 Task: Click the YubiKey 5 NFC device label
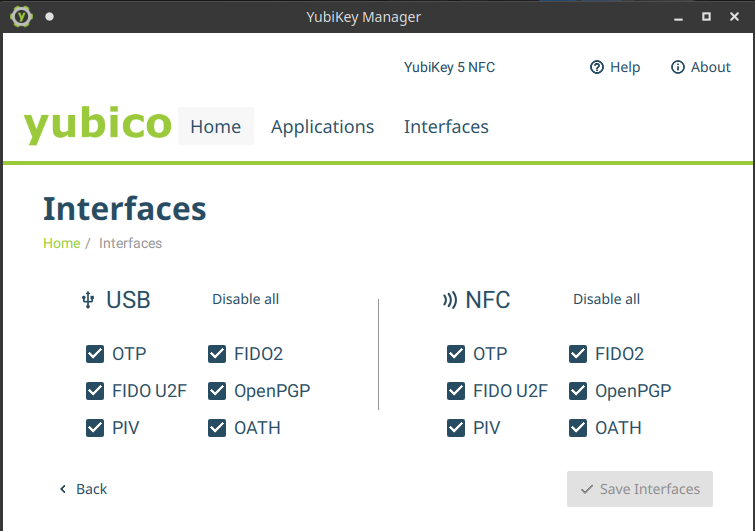pos(449,67)
